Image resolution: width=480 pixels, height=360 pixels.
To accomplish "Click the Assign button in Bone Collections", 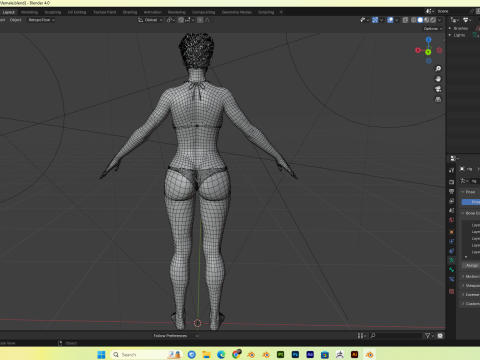I will (471, 265).
